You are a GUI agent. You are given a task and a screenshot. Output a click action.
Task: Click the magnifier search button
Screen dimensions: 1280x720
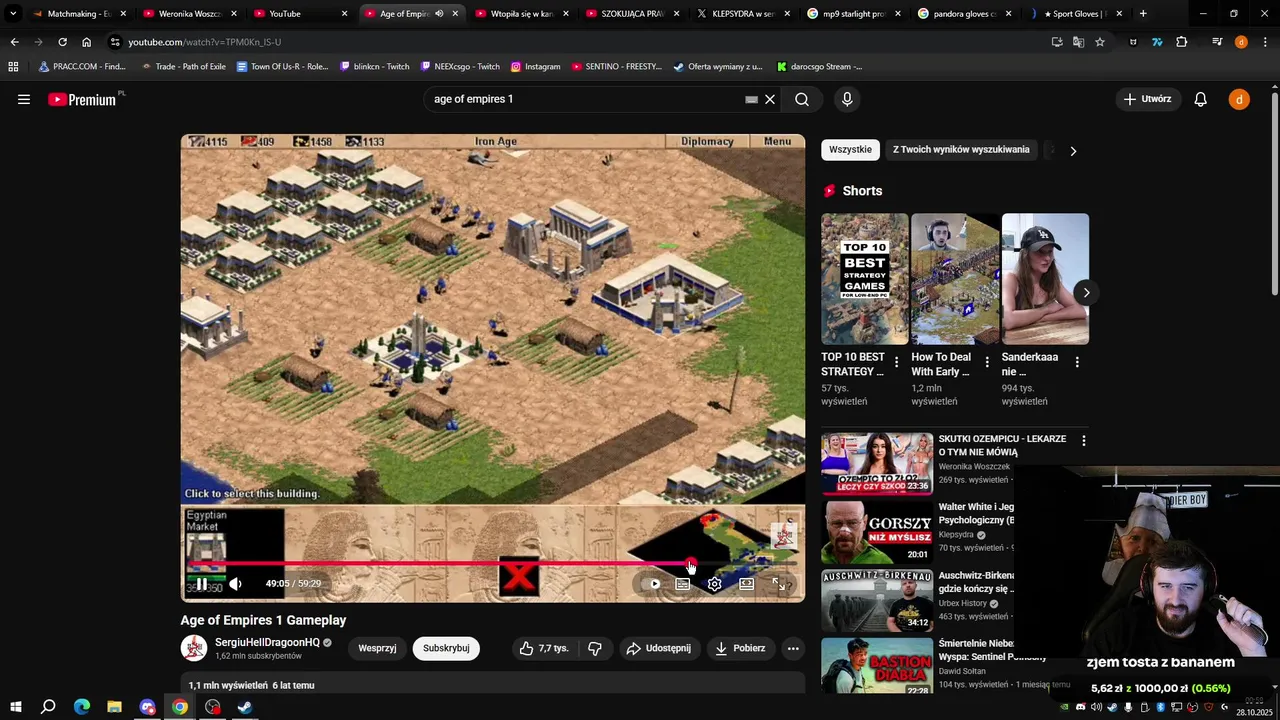802,99
